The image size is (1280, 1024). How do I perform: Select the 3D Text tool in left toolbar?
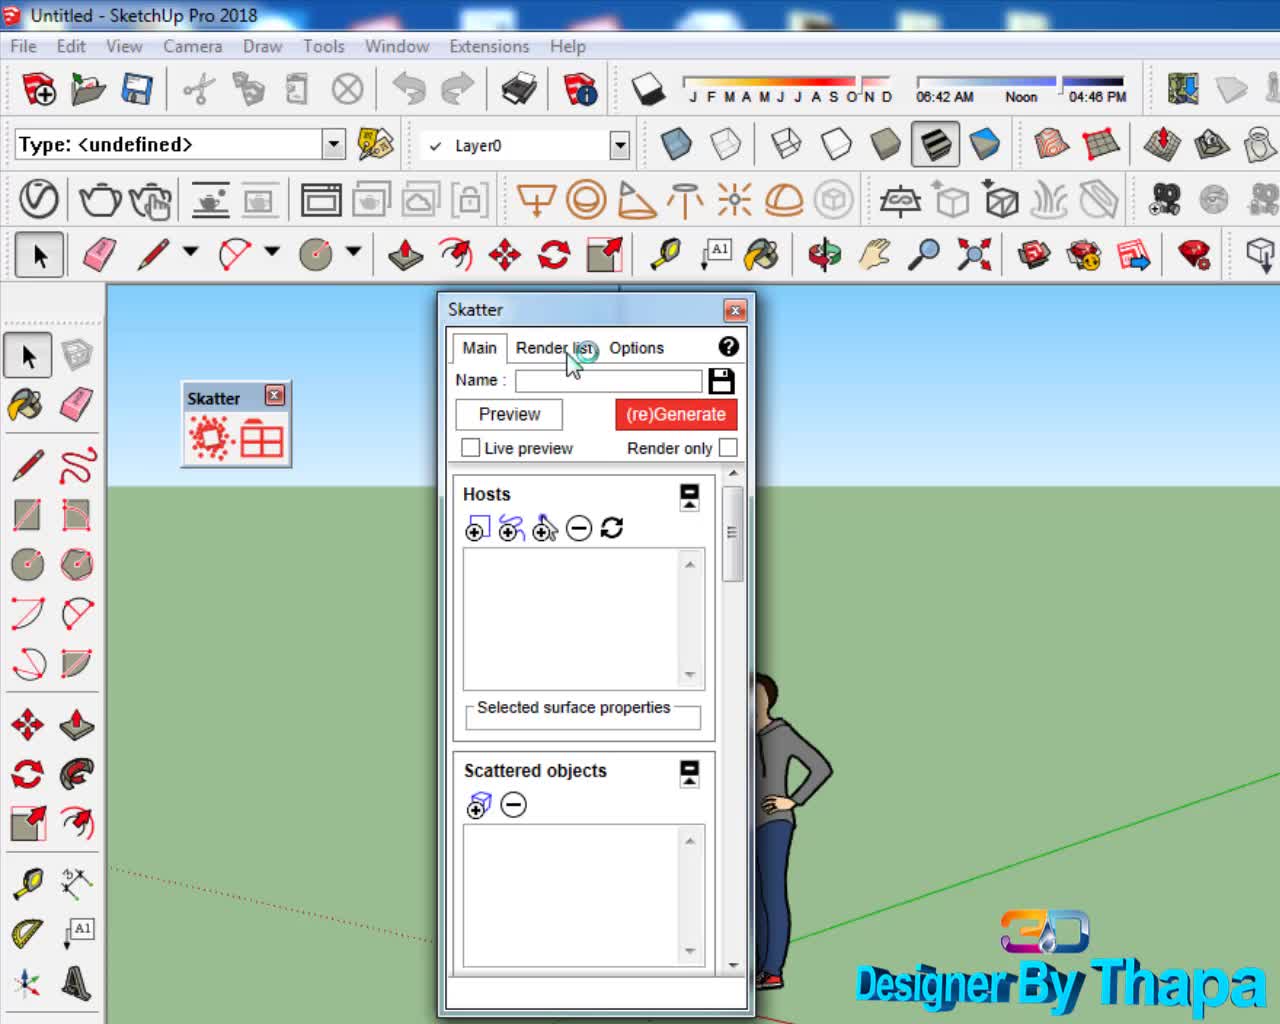pyautogui.click(x=77, y=984)
